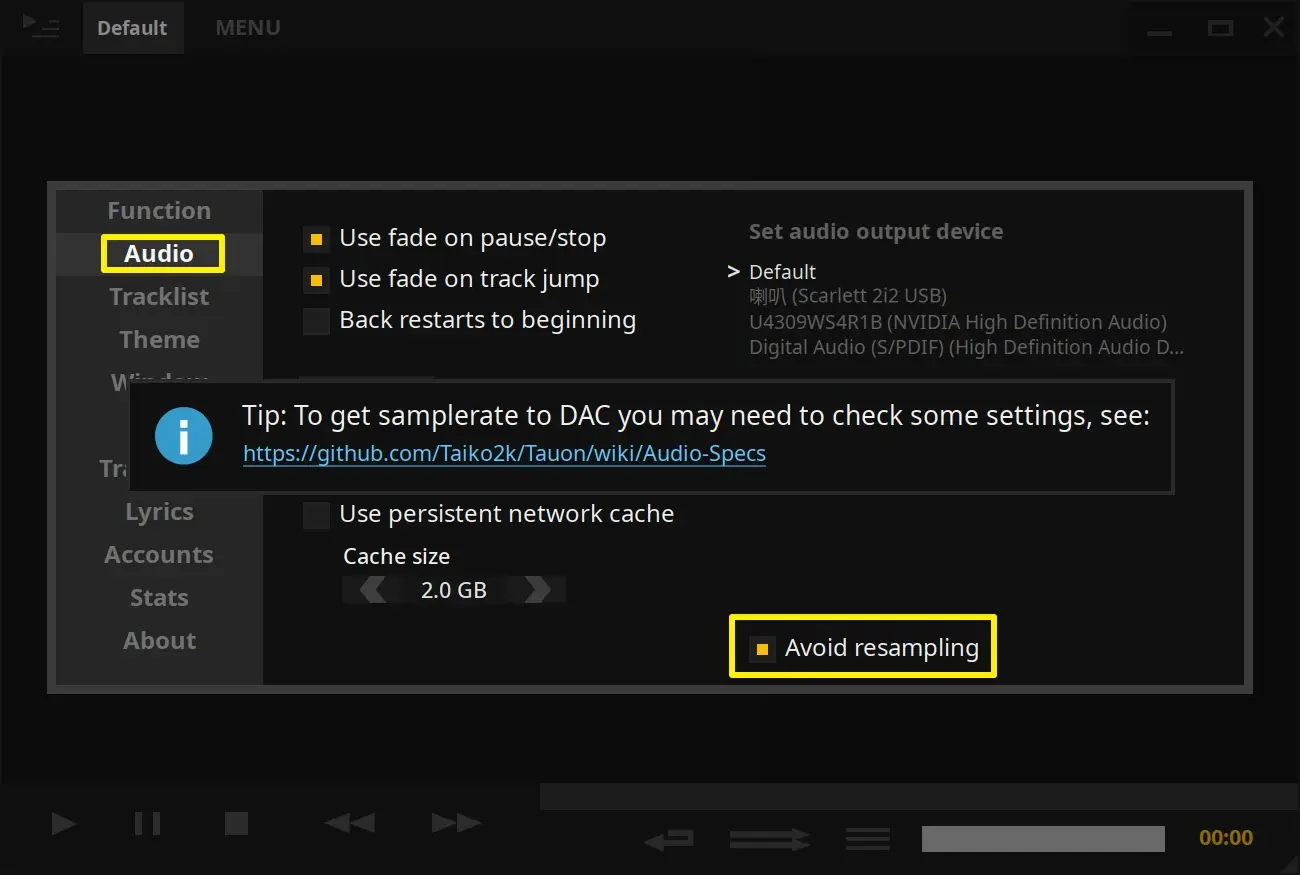The image size is (1300, 875).
Task: Click the seek progress bar
Action: pos(920,797)
